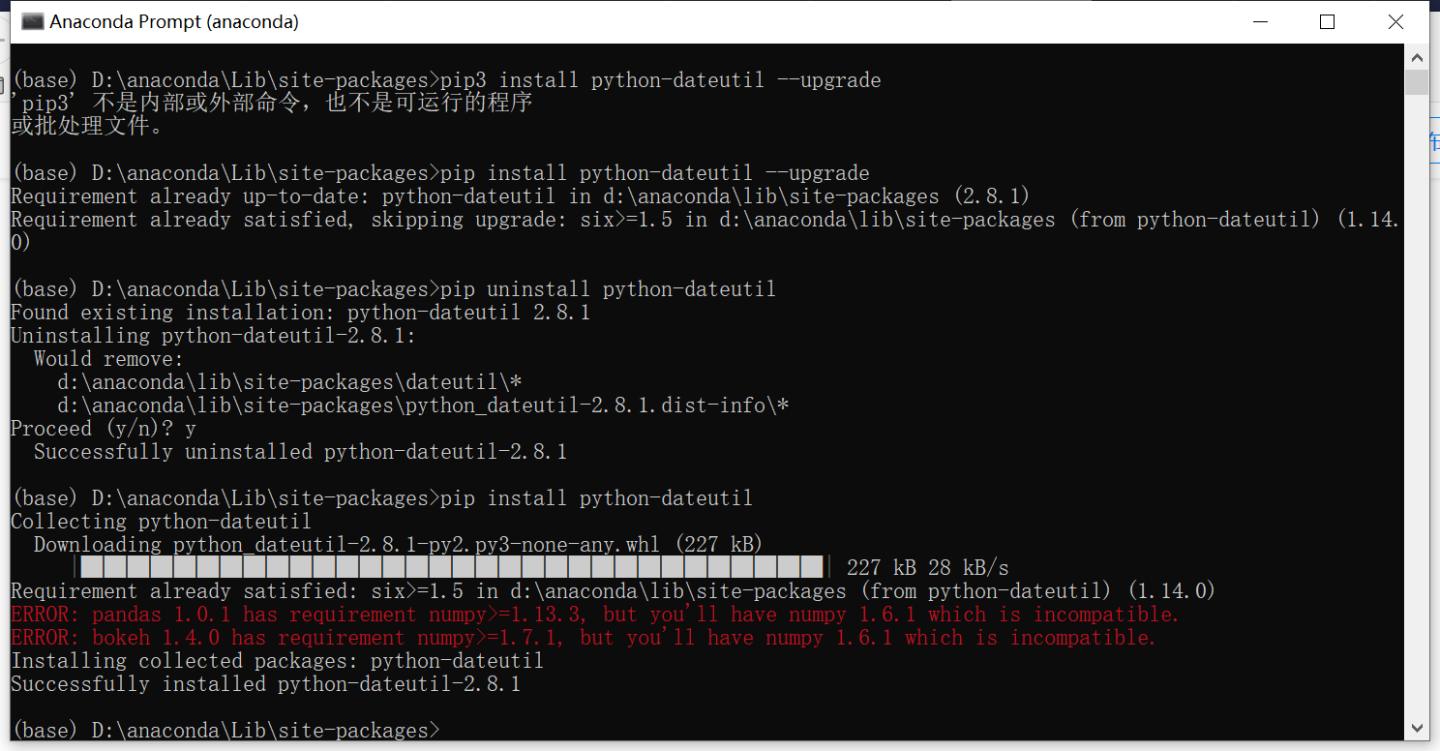Close the Anaconda Prompt window
Screen dimensions: 1440x751
coord(1396,21)
